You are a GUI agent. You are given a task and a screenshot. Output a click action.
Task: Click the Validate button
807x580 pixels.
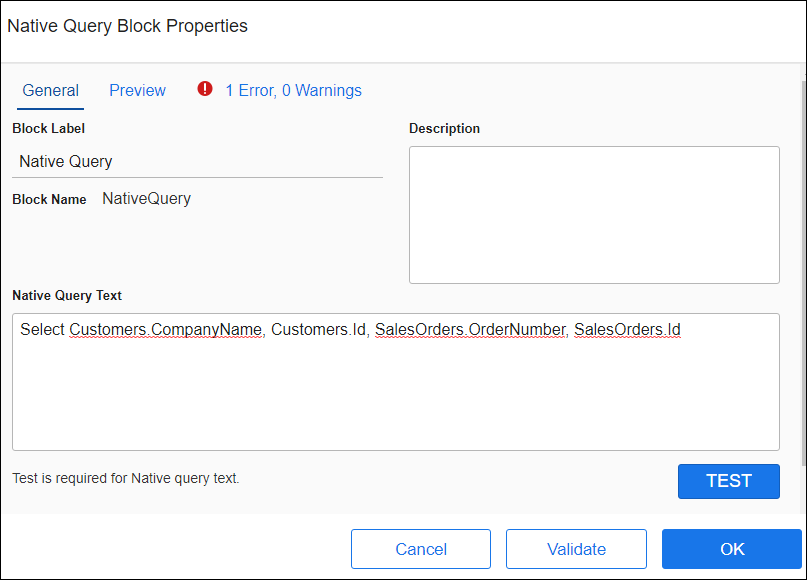pyautogui.click(x=576, y=548)
